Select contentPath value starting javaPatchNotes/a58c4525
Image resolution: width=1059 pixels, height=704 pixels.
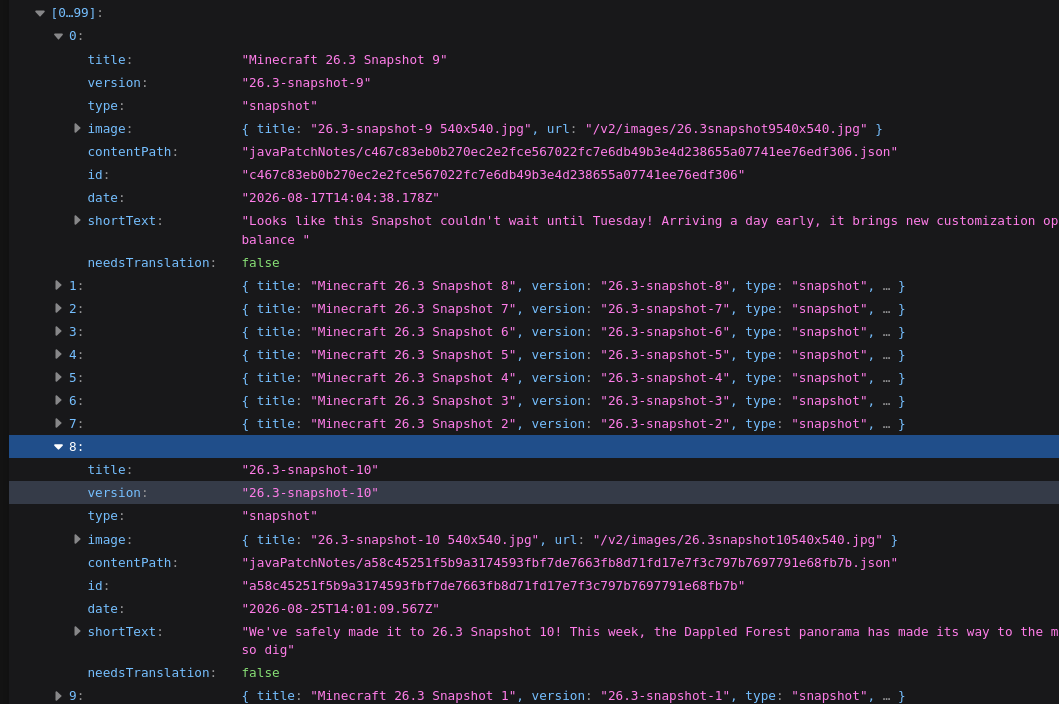pyautogui.click(x=569, y=563)
